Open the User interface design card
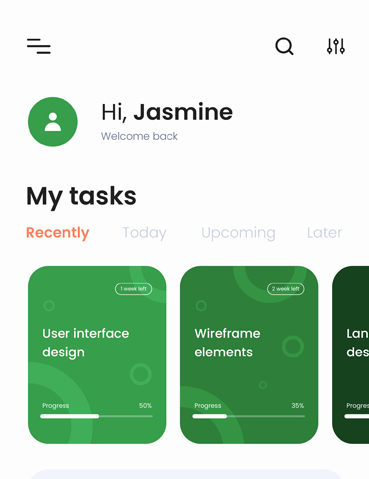Viewport: 369px width, 479px height. click(97, 355)
